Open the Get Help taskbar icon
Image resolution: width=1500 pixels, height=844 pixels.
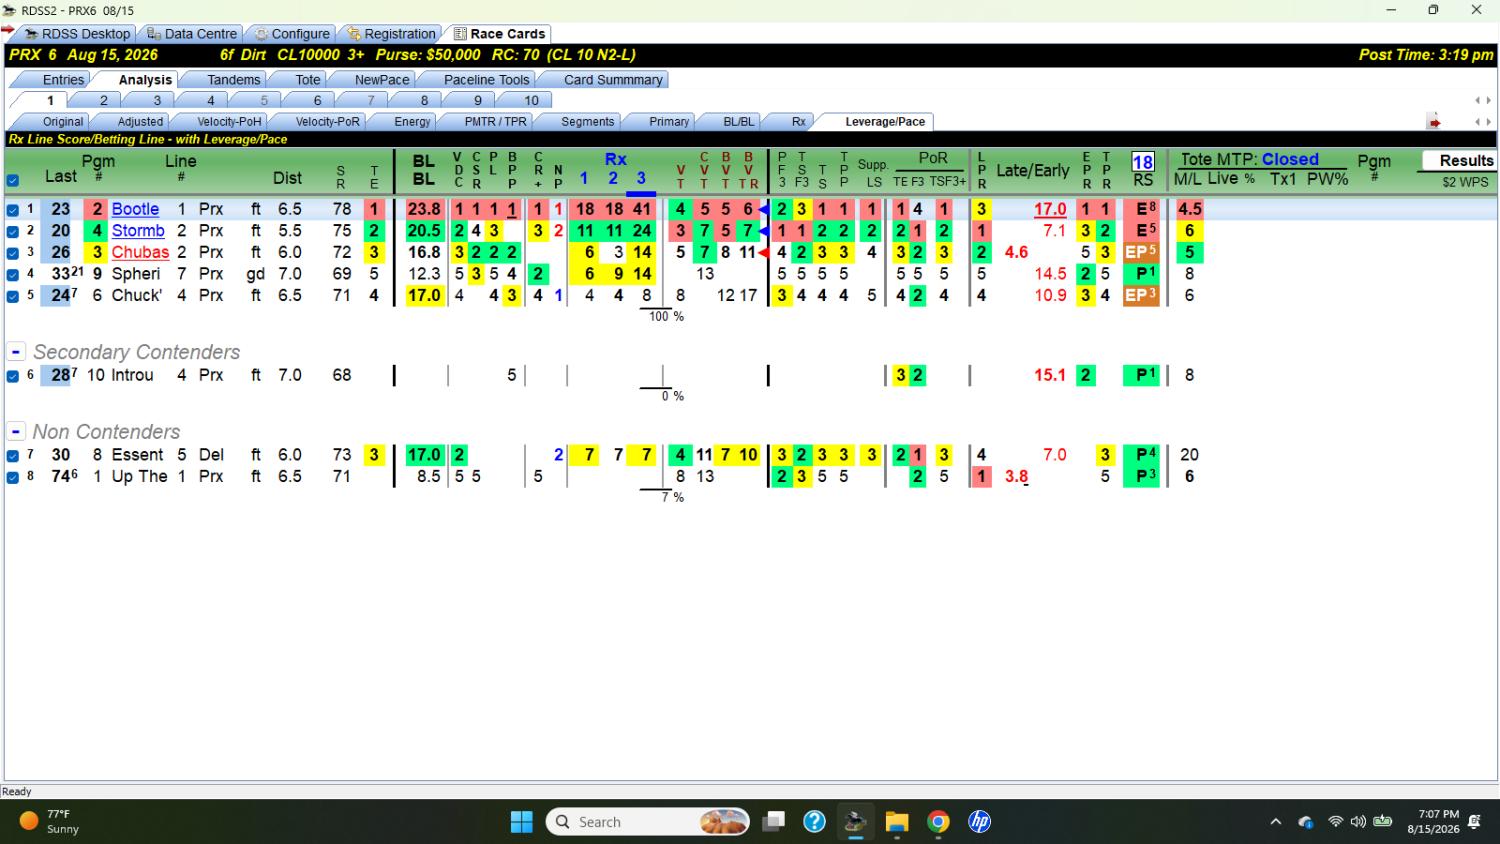click(x=814, y=822)
